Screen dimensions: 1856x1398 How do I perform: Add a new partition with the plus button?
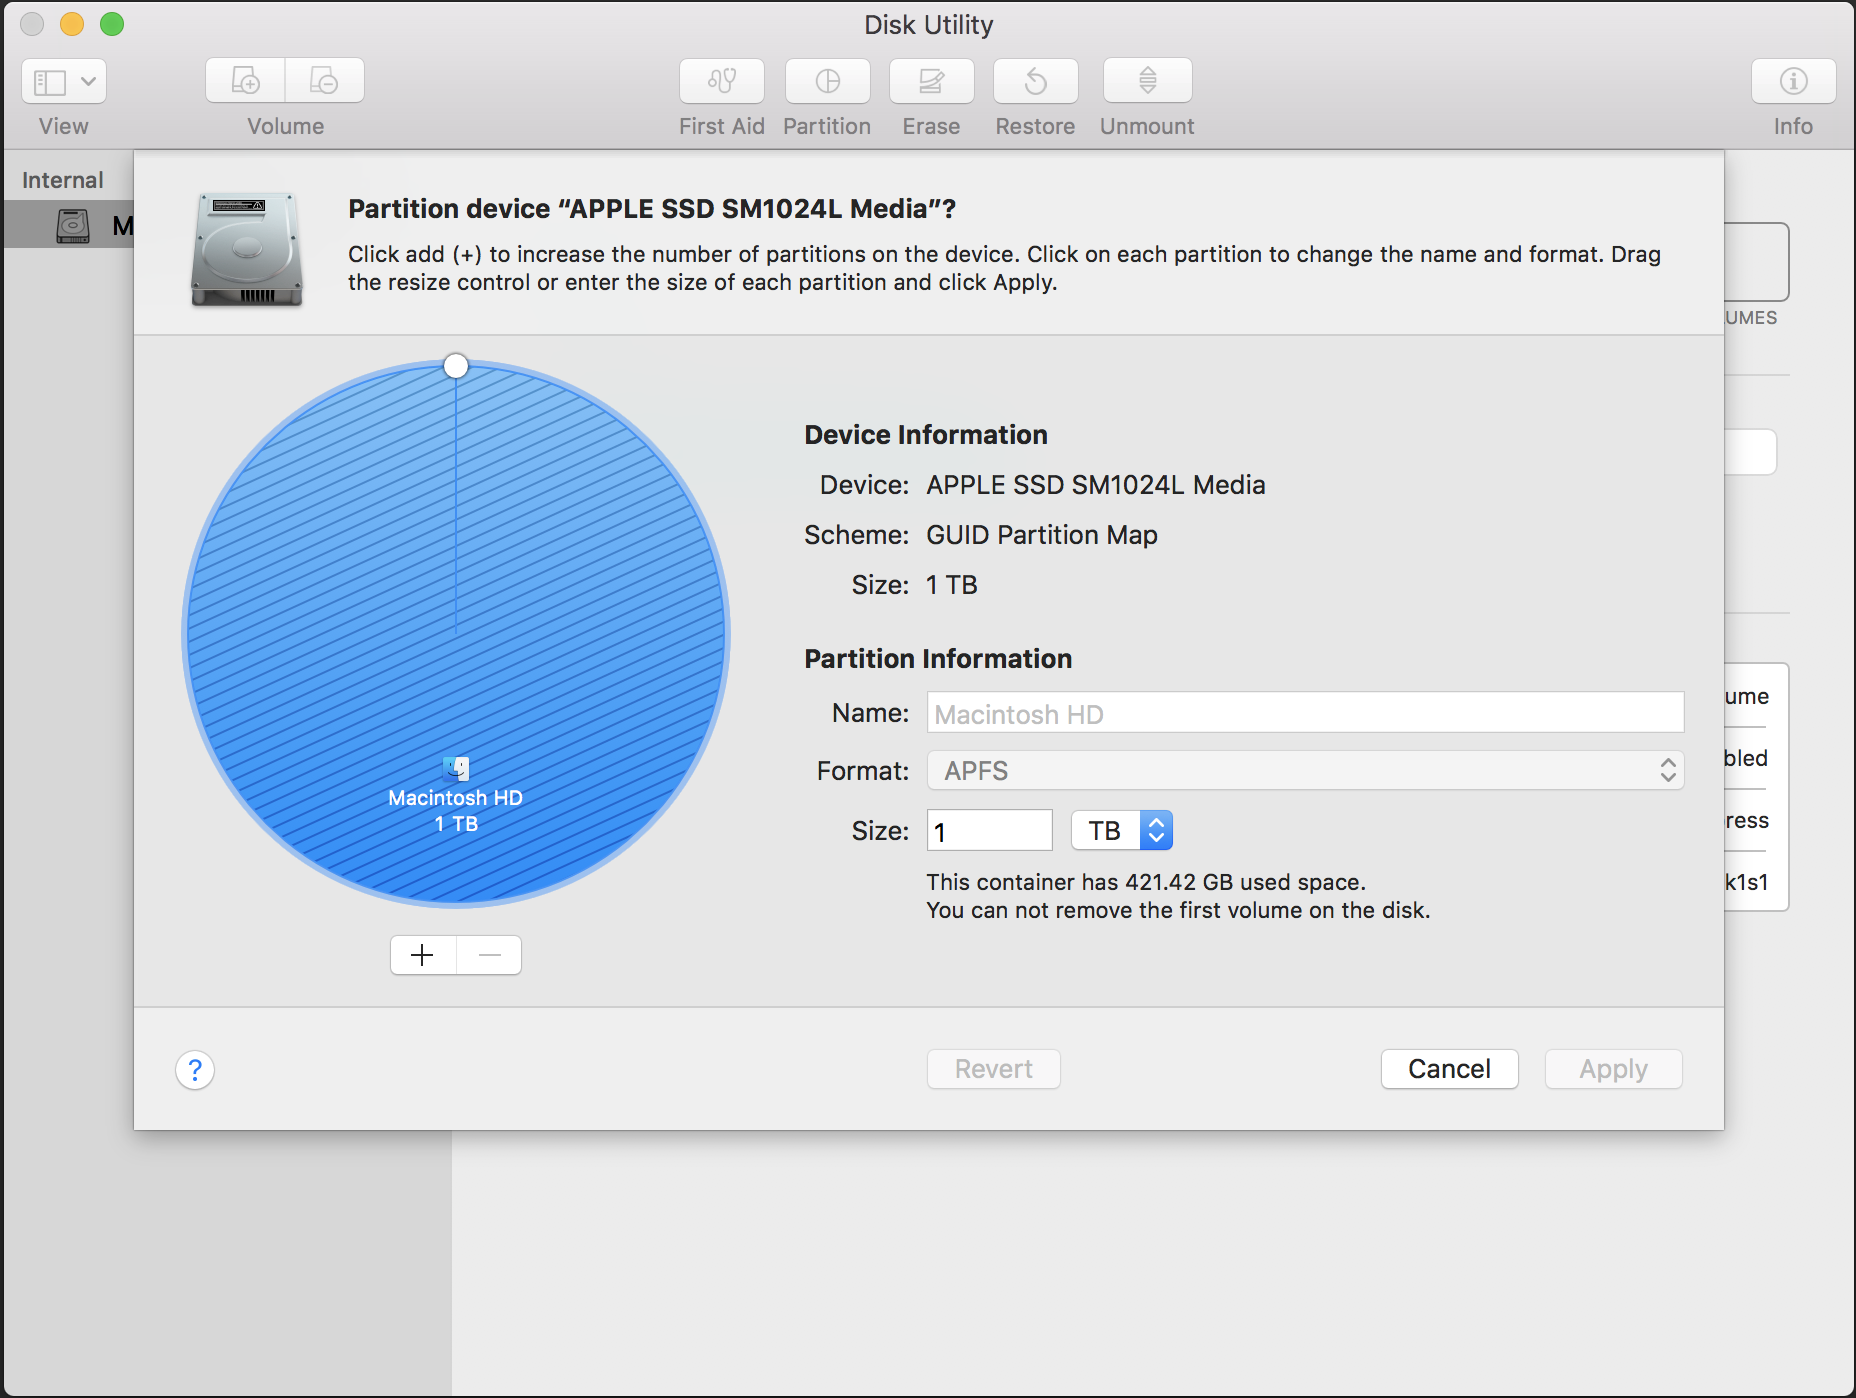click(422, 955)
